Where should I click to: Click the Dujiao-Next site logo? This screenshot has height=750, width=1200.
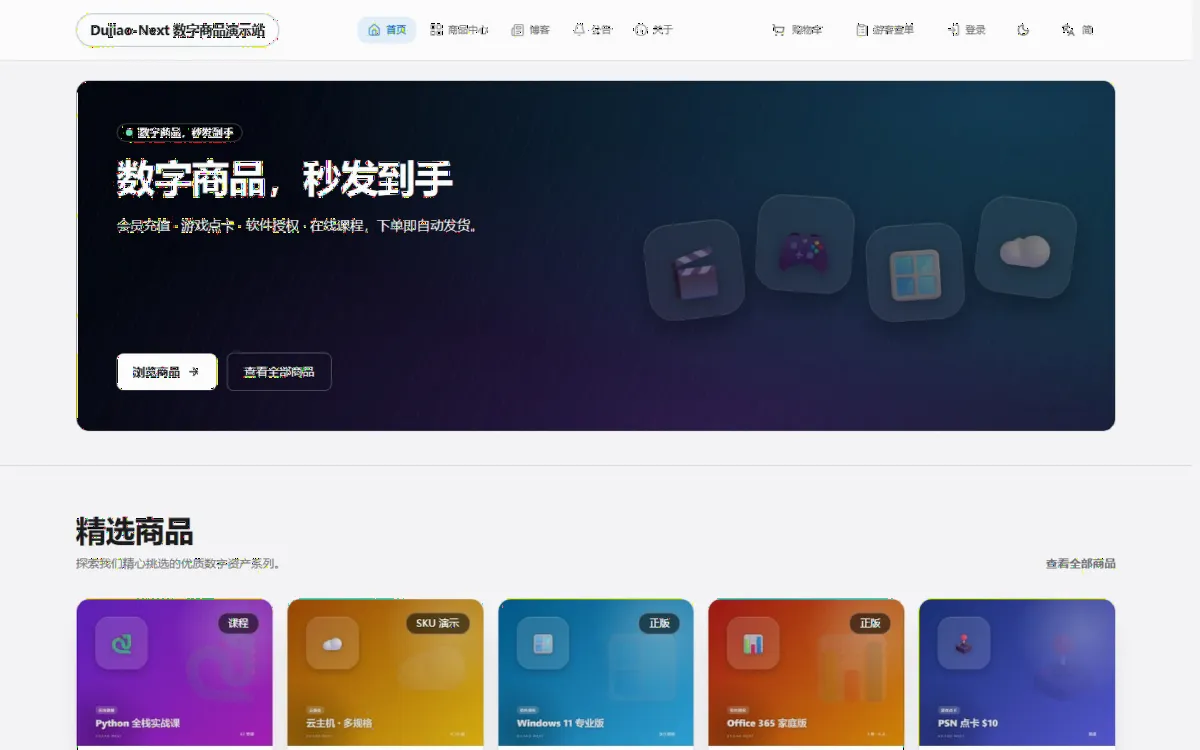(178, 30)
